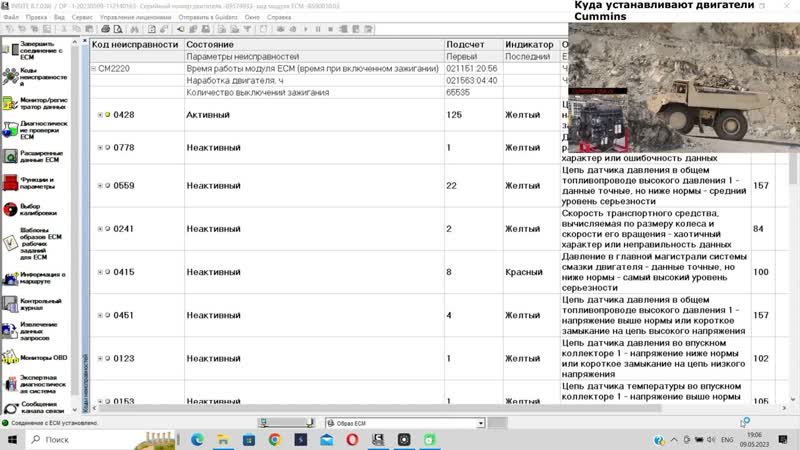This screenshot has height=450, width=800.
Task: Open the Файл menu
Action: 11,17
